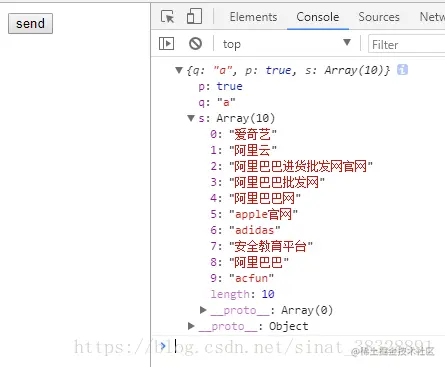Show the console sidebar icon

[x=166, y=44]
